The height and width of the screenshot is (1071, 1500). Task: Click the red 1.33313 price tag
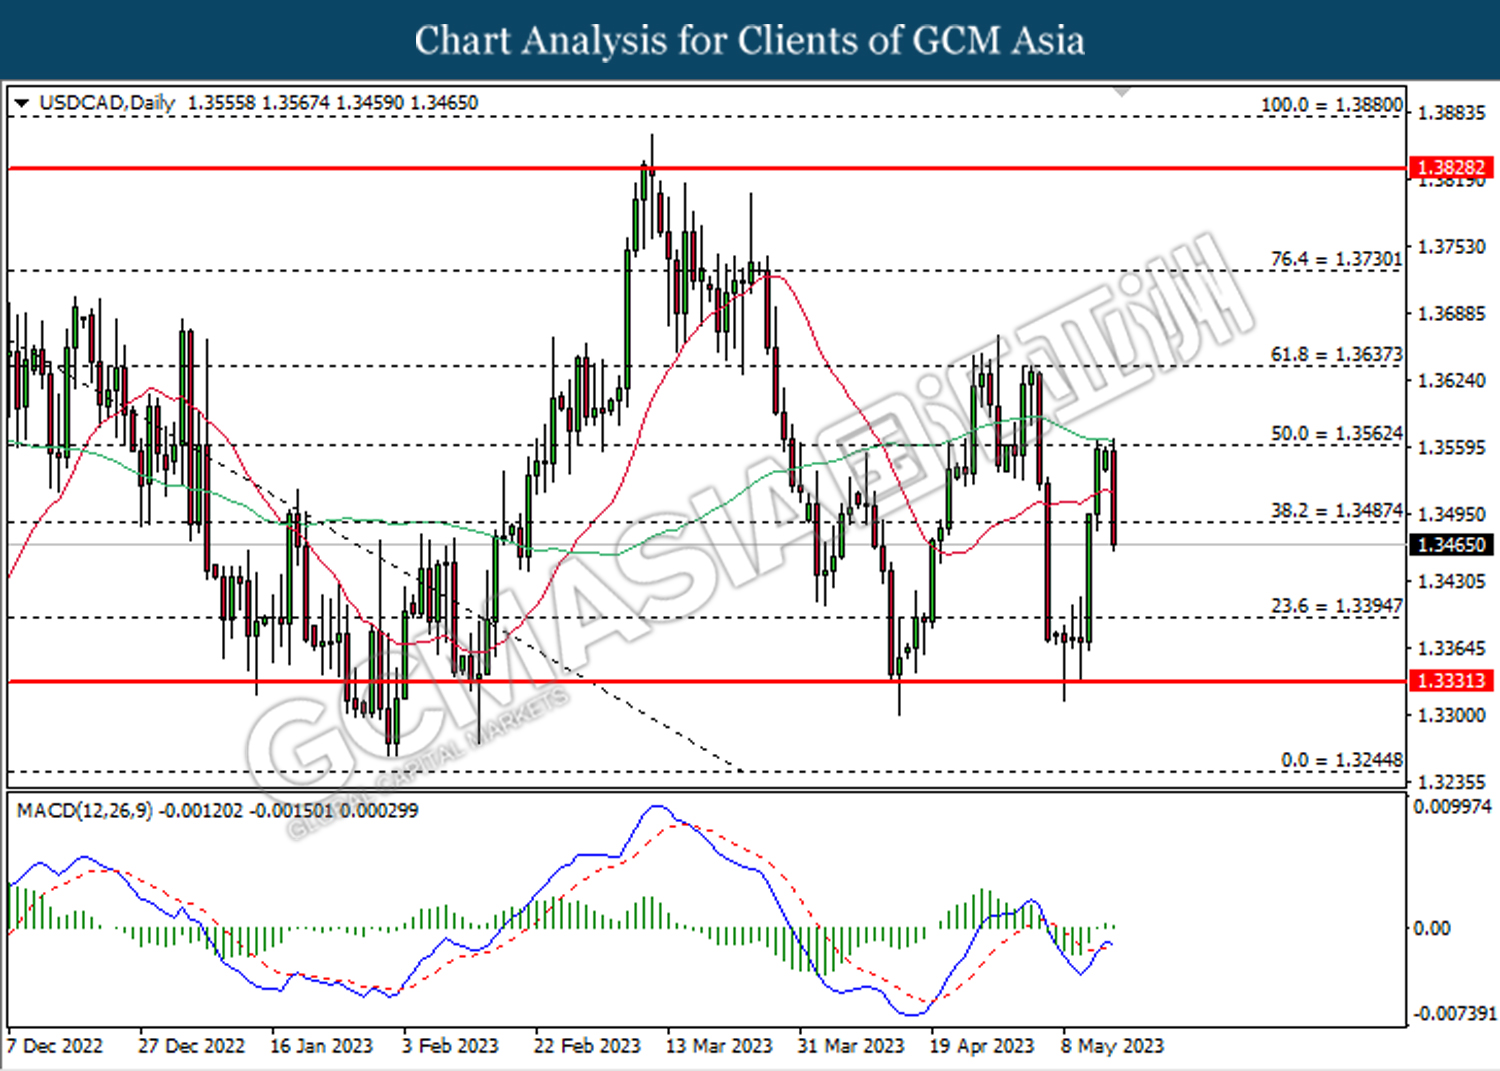[x=1451, y=681]
